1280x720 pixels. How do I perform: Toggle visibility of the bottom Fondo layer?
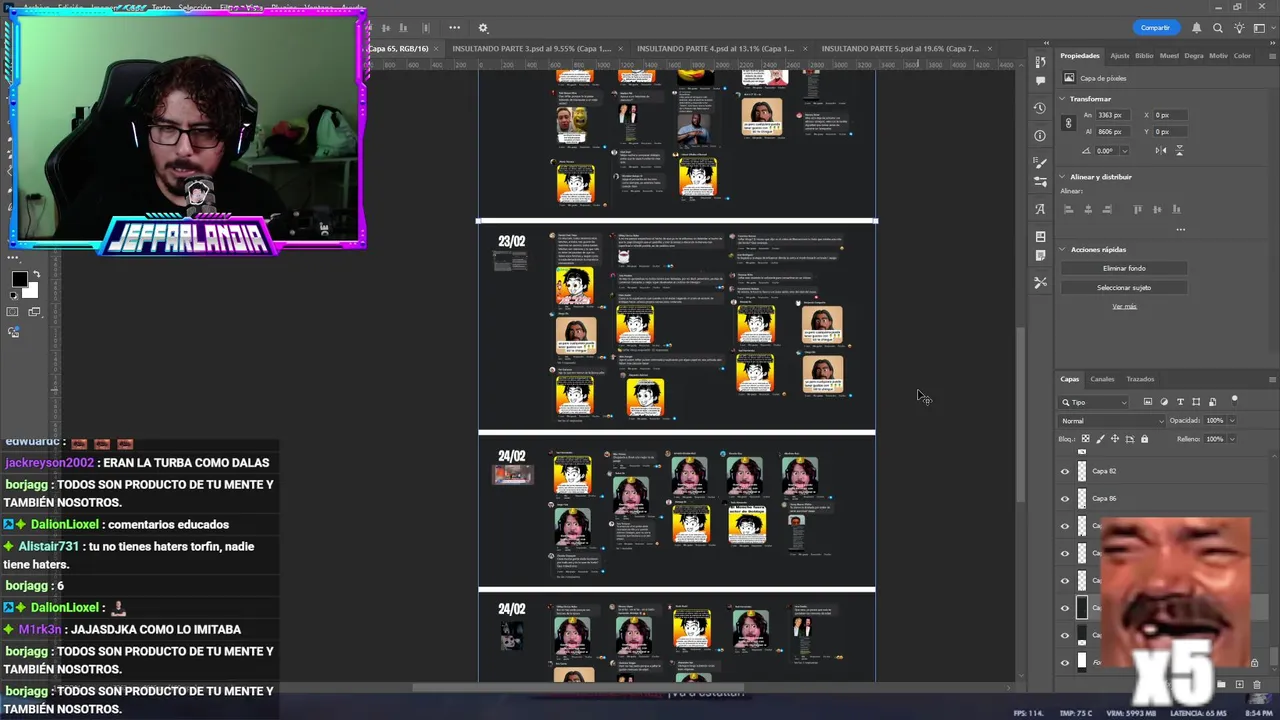click(1064, 662)
